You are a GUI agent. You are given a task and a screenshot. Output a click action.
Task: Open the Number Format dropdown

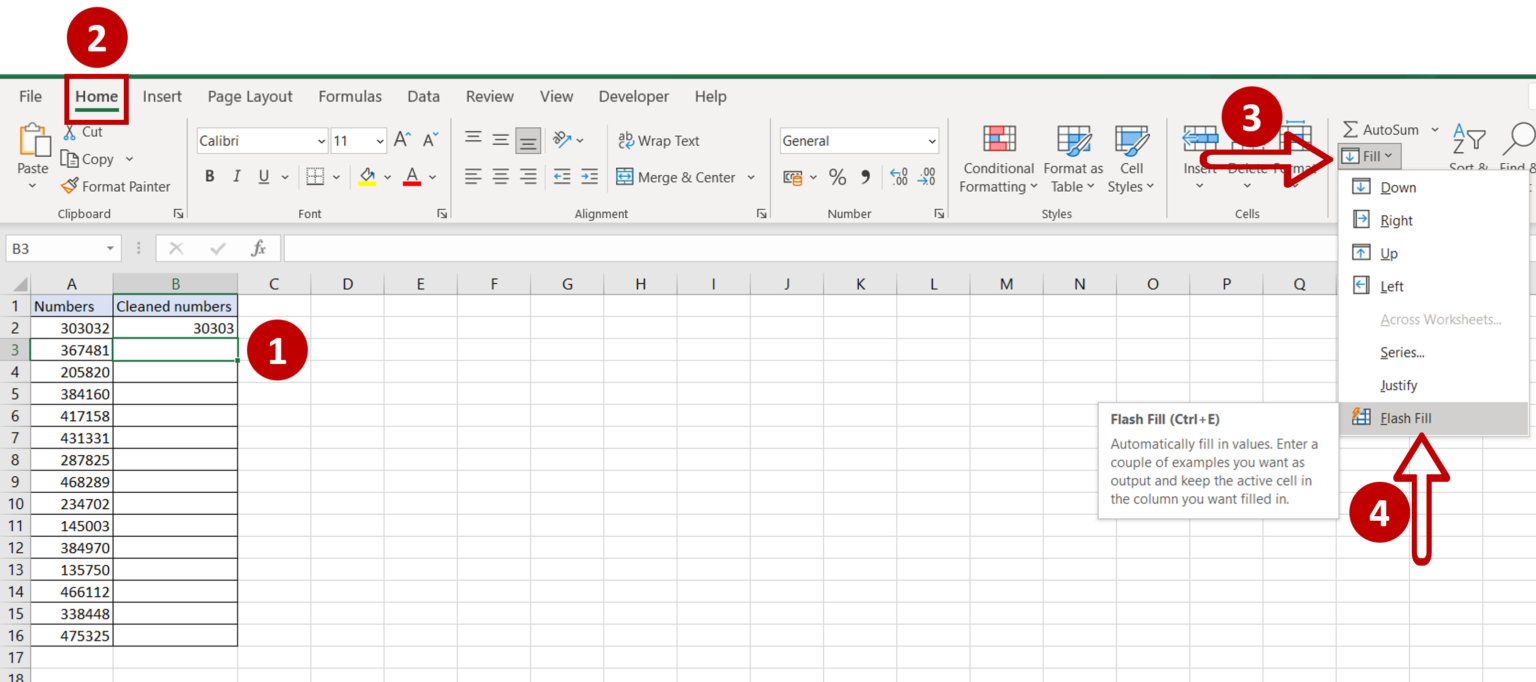[858, 140]
